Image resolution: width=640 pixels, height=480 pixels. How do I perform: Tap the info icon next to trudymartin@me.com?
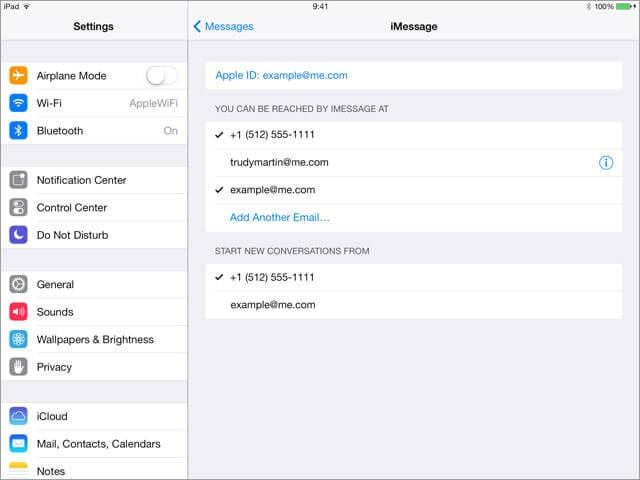point(606,162)
